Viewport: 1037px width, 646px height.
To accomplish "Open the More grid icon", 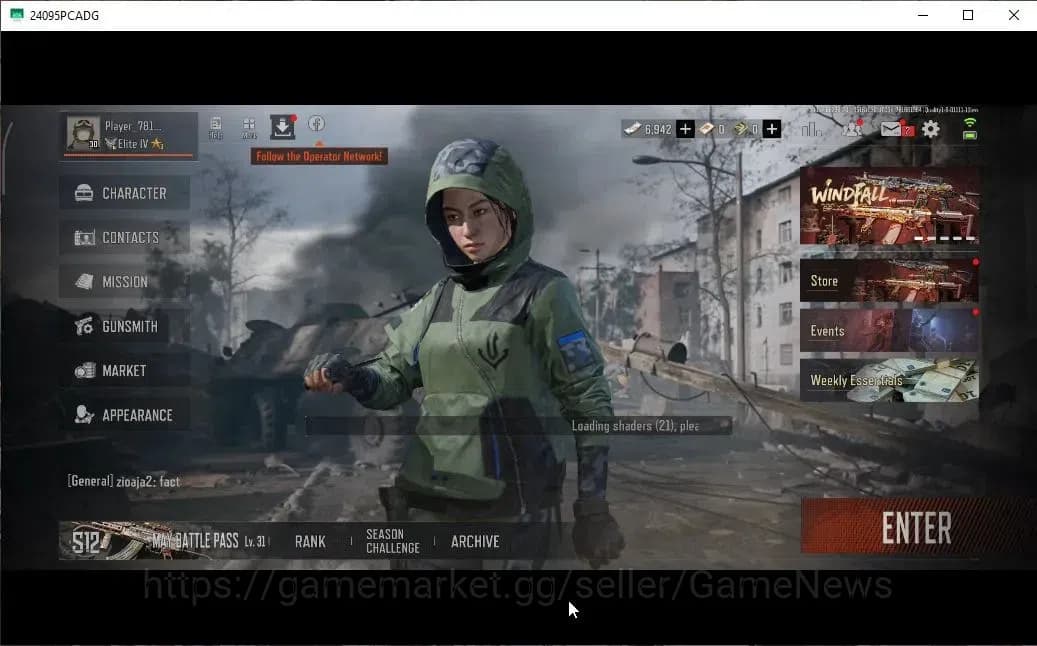I will click(249, 128).
